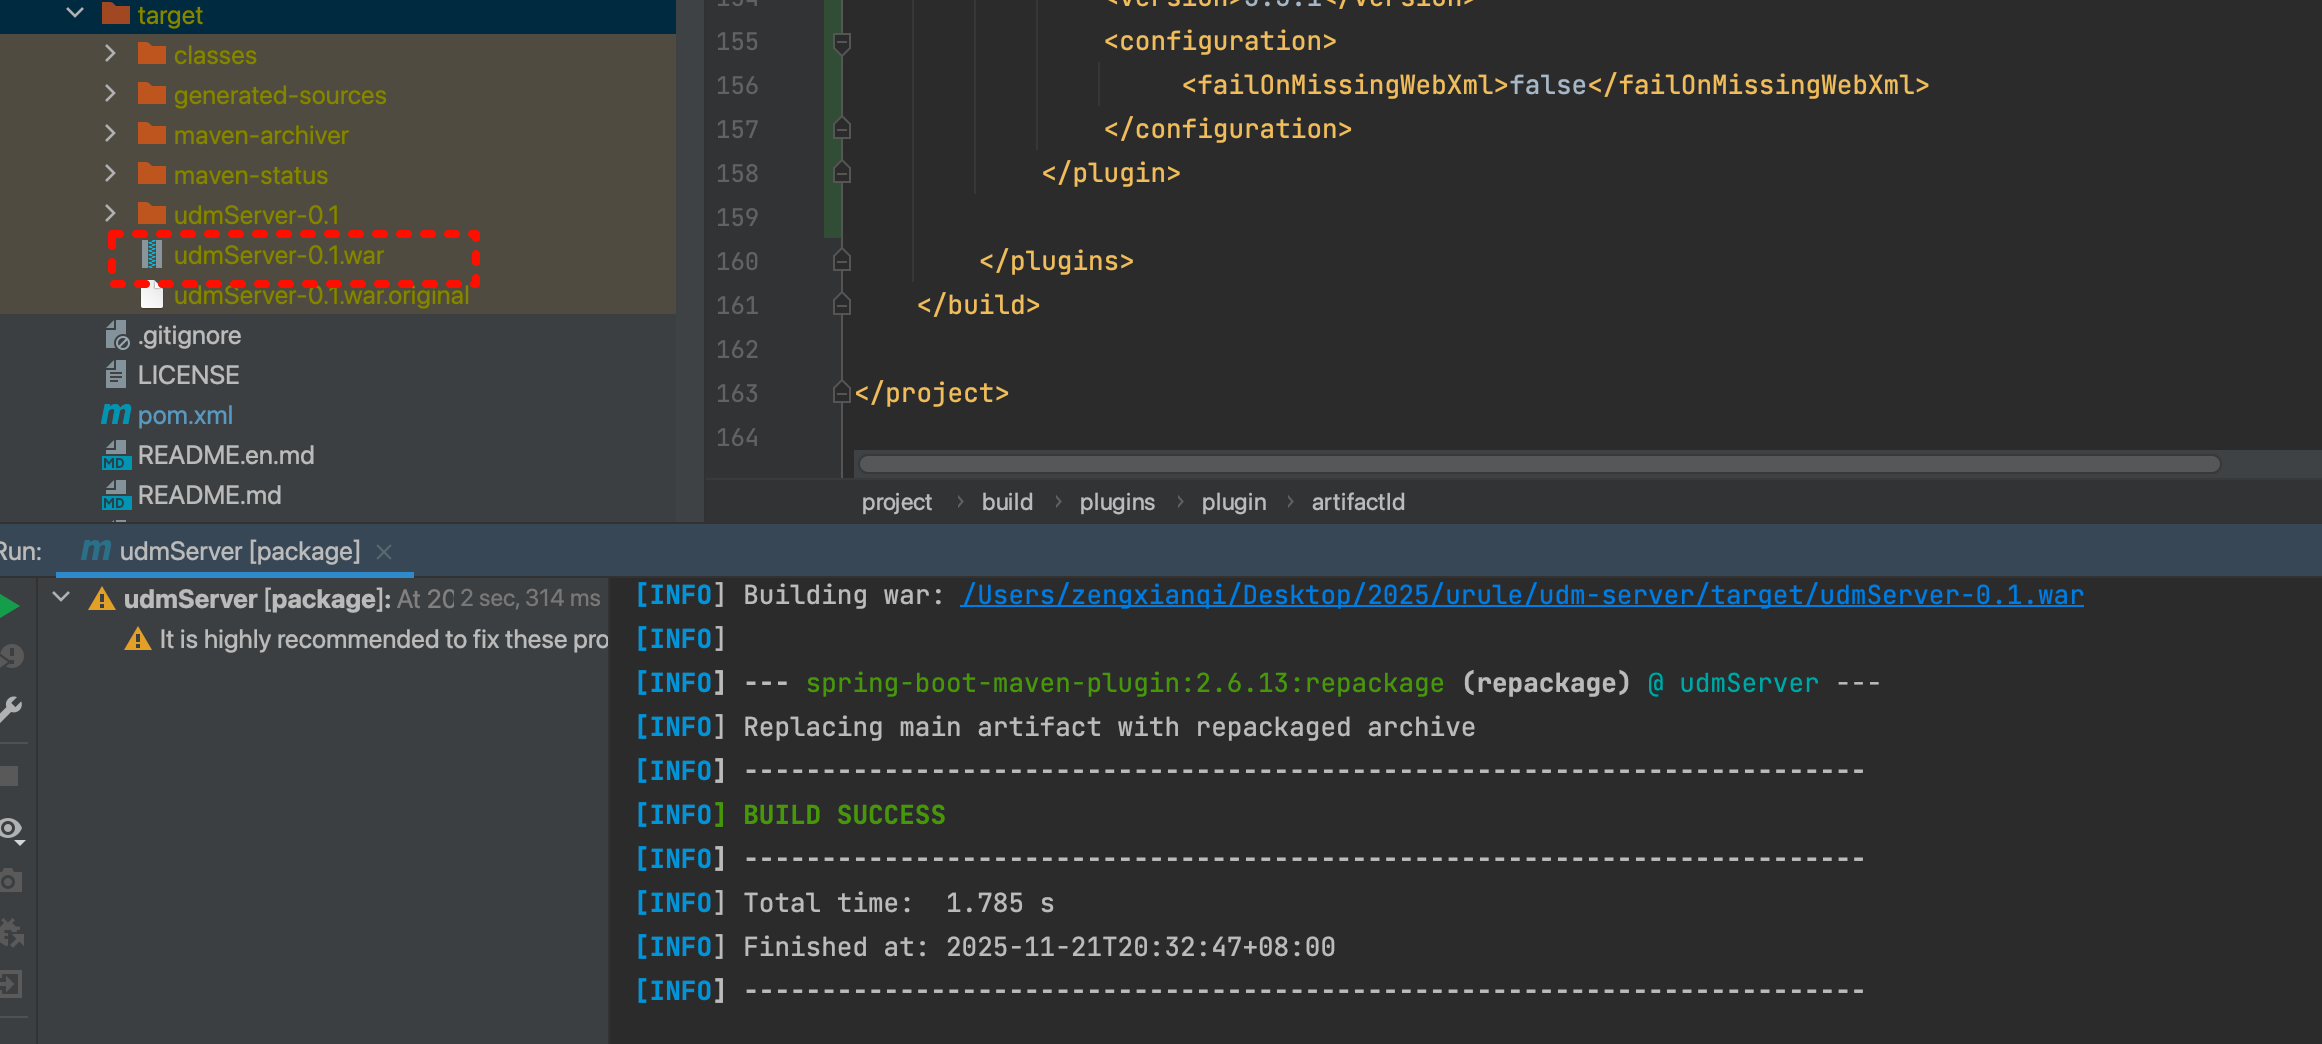Toggle code fold marker on line 155
This screenshot has height=1044, width=2322.
point(842,42)
